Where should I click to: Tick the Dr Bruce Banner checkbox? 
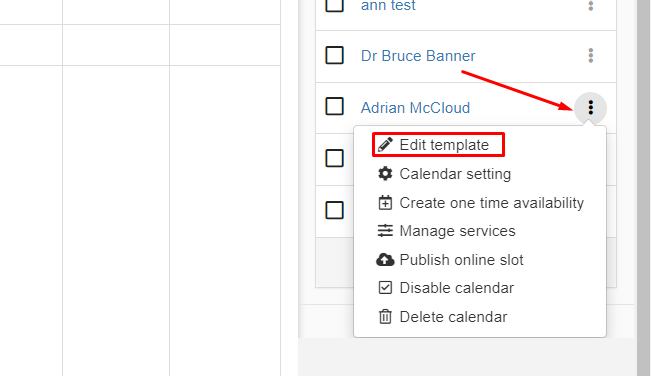(x=335, y=55)
